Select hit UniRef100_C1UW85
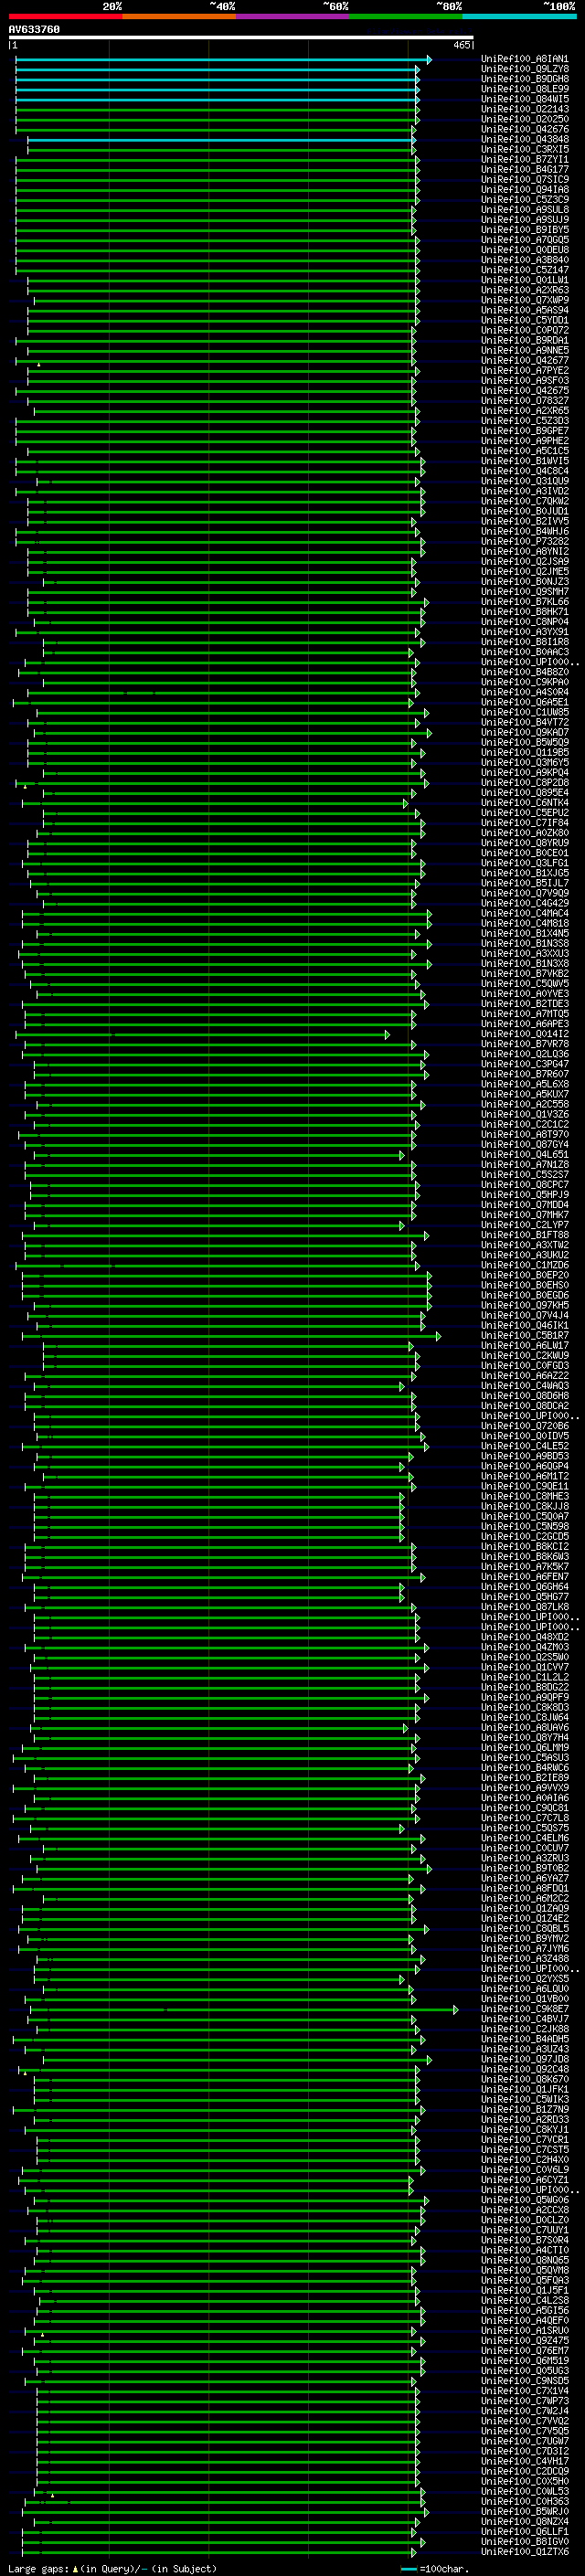This screenshot has height=2576, width=585. pyautogui.click(x=525, y=712)
